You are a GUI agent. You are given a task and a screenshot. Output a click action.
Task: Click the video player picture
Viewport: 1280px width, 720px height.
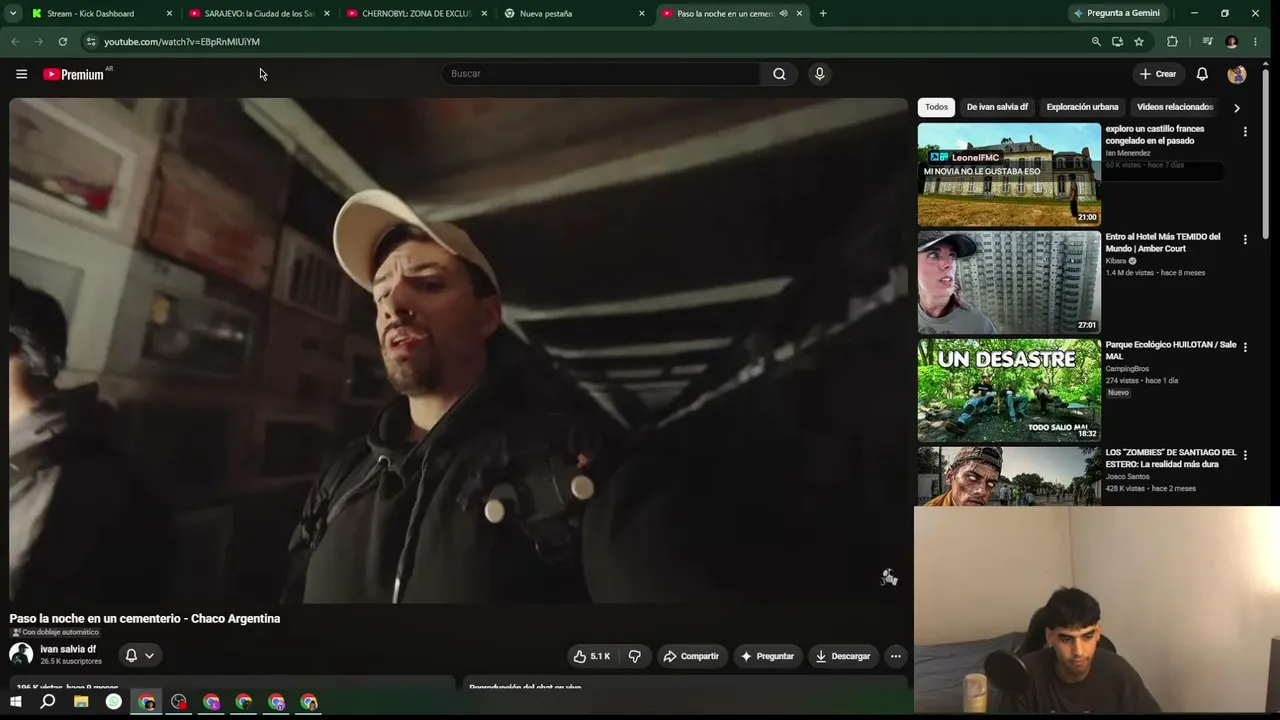click(x=458, y=351)
